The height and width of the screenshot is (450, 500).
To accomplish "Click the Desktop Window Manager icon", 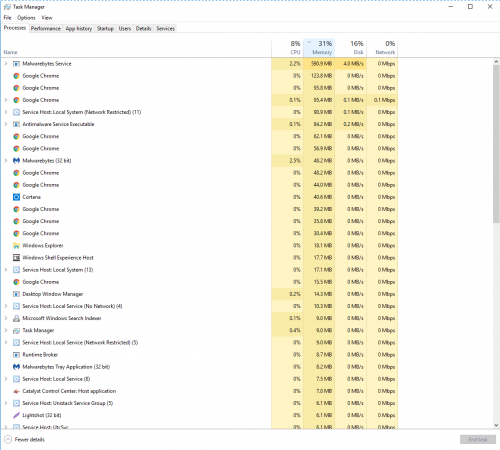I will coord(16,294).
